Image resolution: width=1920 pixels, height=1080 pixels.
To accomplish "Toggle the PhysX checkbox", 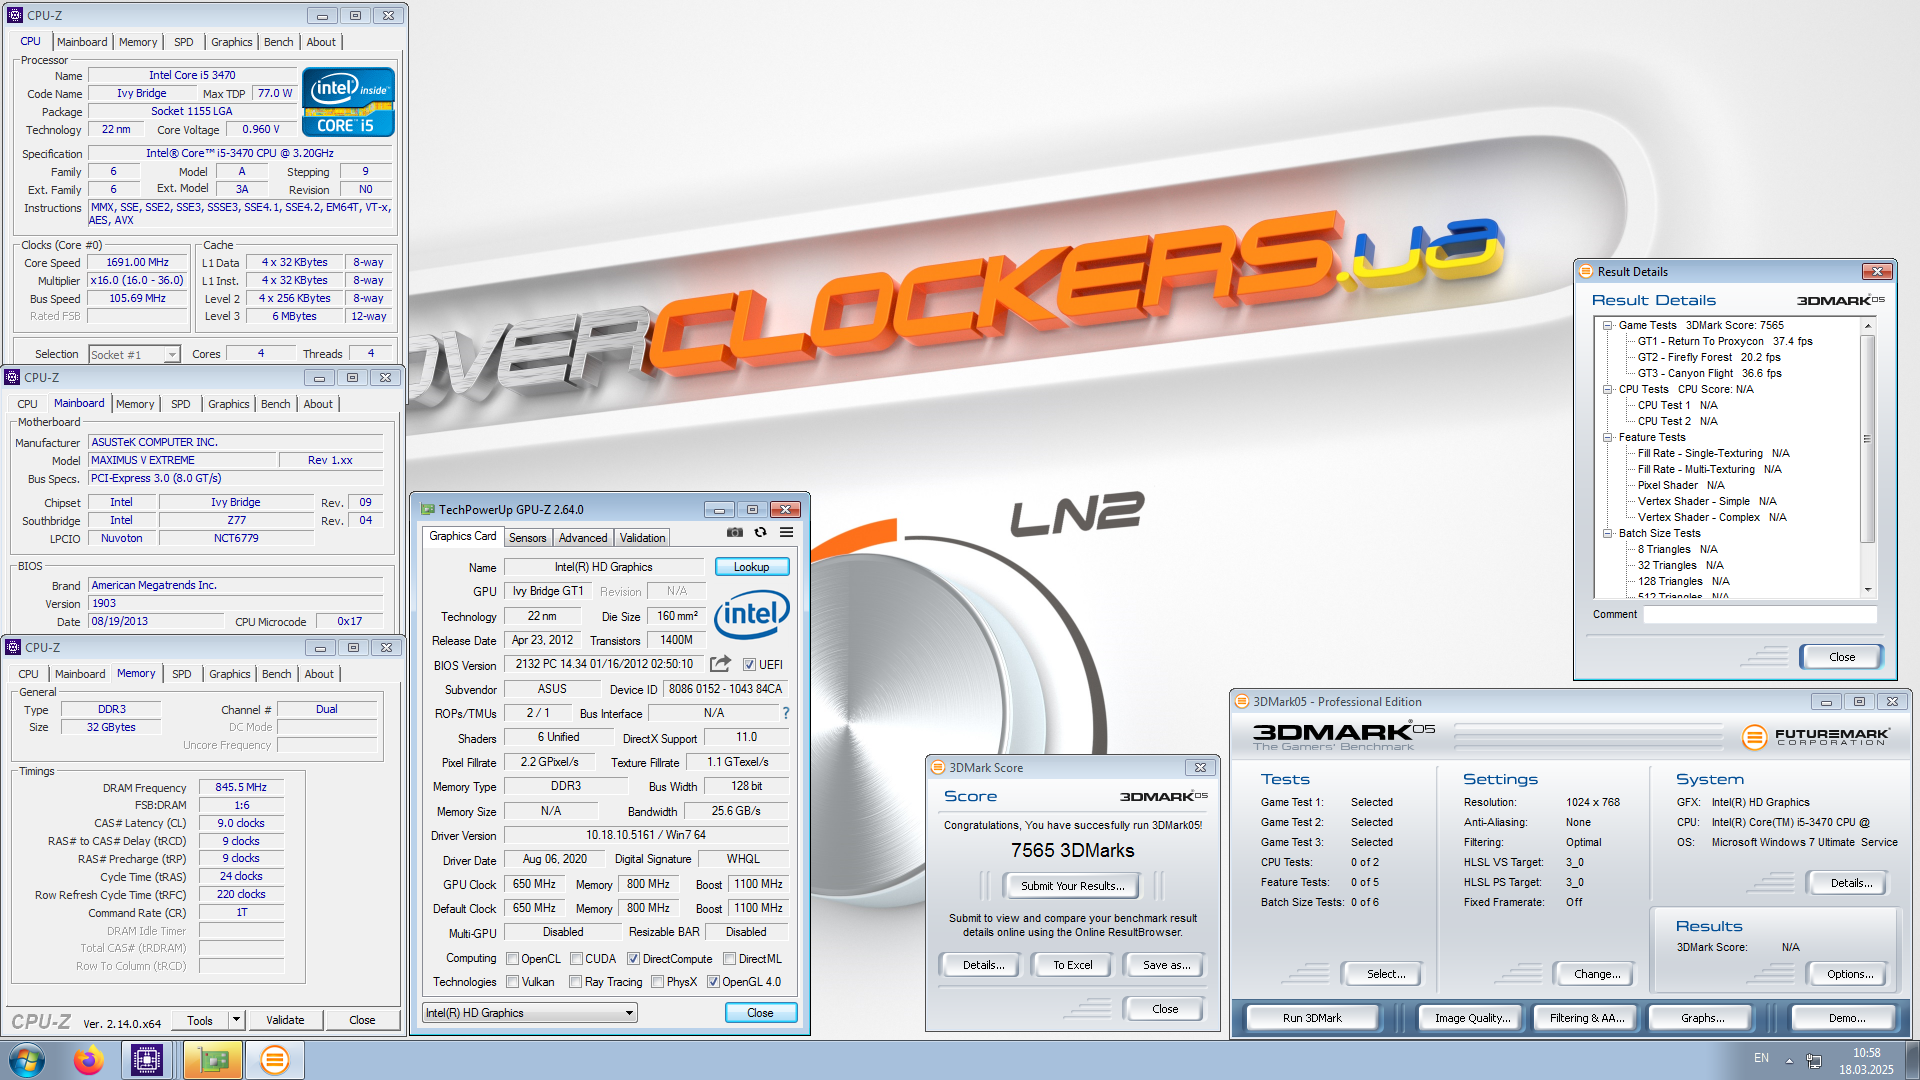I will click(x=657, y=982).
